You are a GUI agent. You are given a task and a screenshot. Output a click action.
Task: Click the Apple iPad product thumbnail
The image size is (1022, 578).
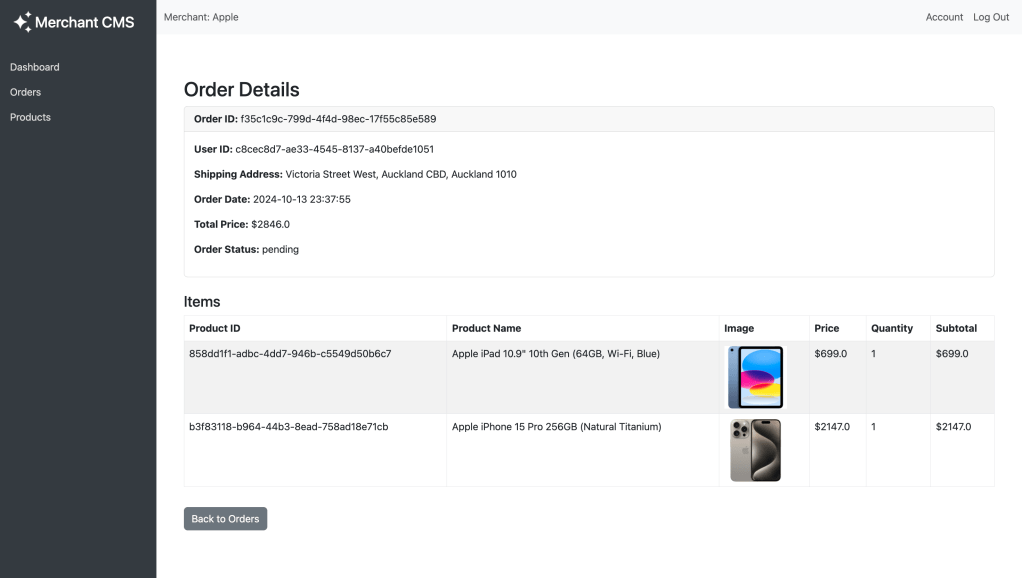click(x=755, y=377)
